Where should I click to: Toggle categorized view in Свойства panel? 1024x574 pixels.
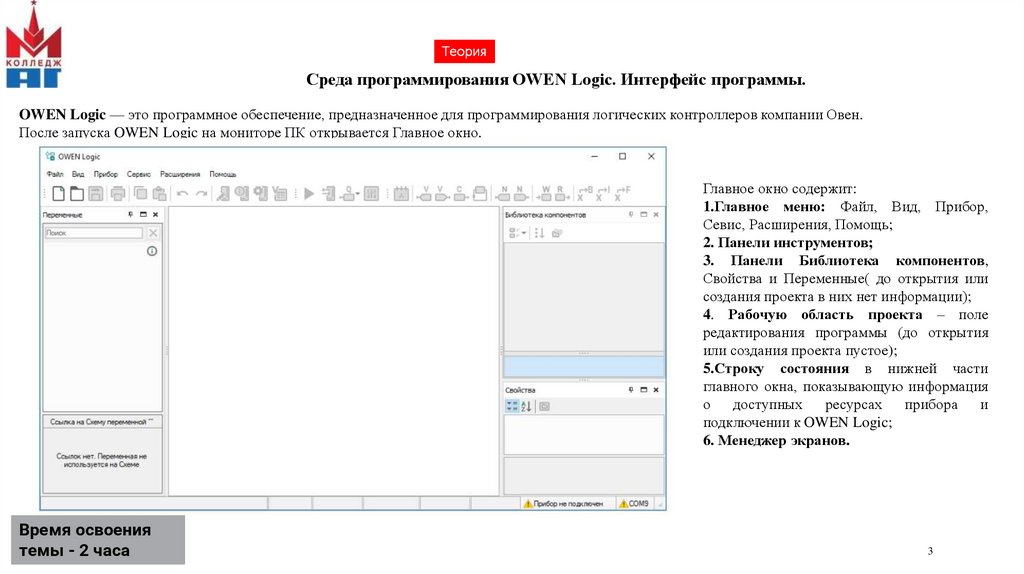512,407
